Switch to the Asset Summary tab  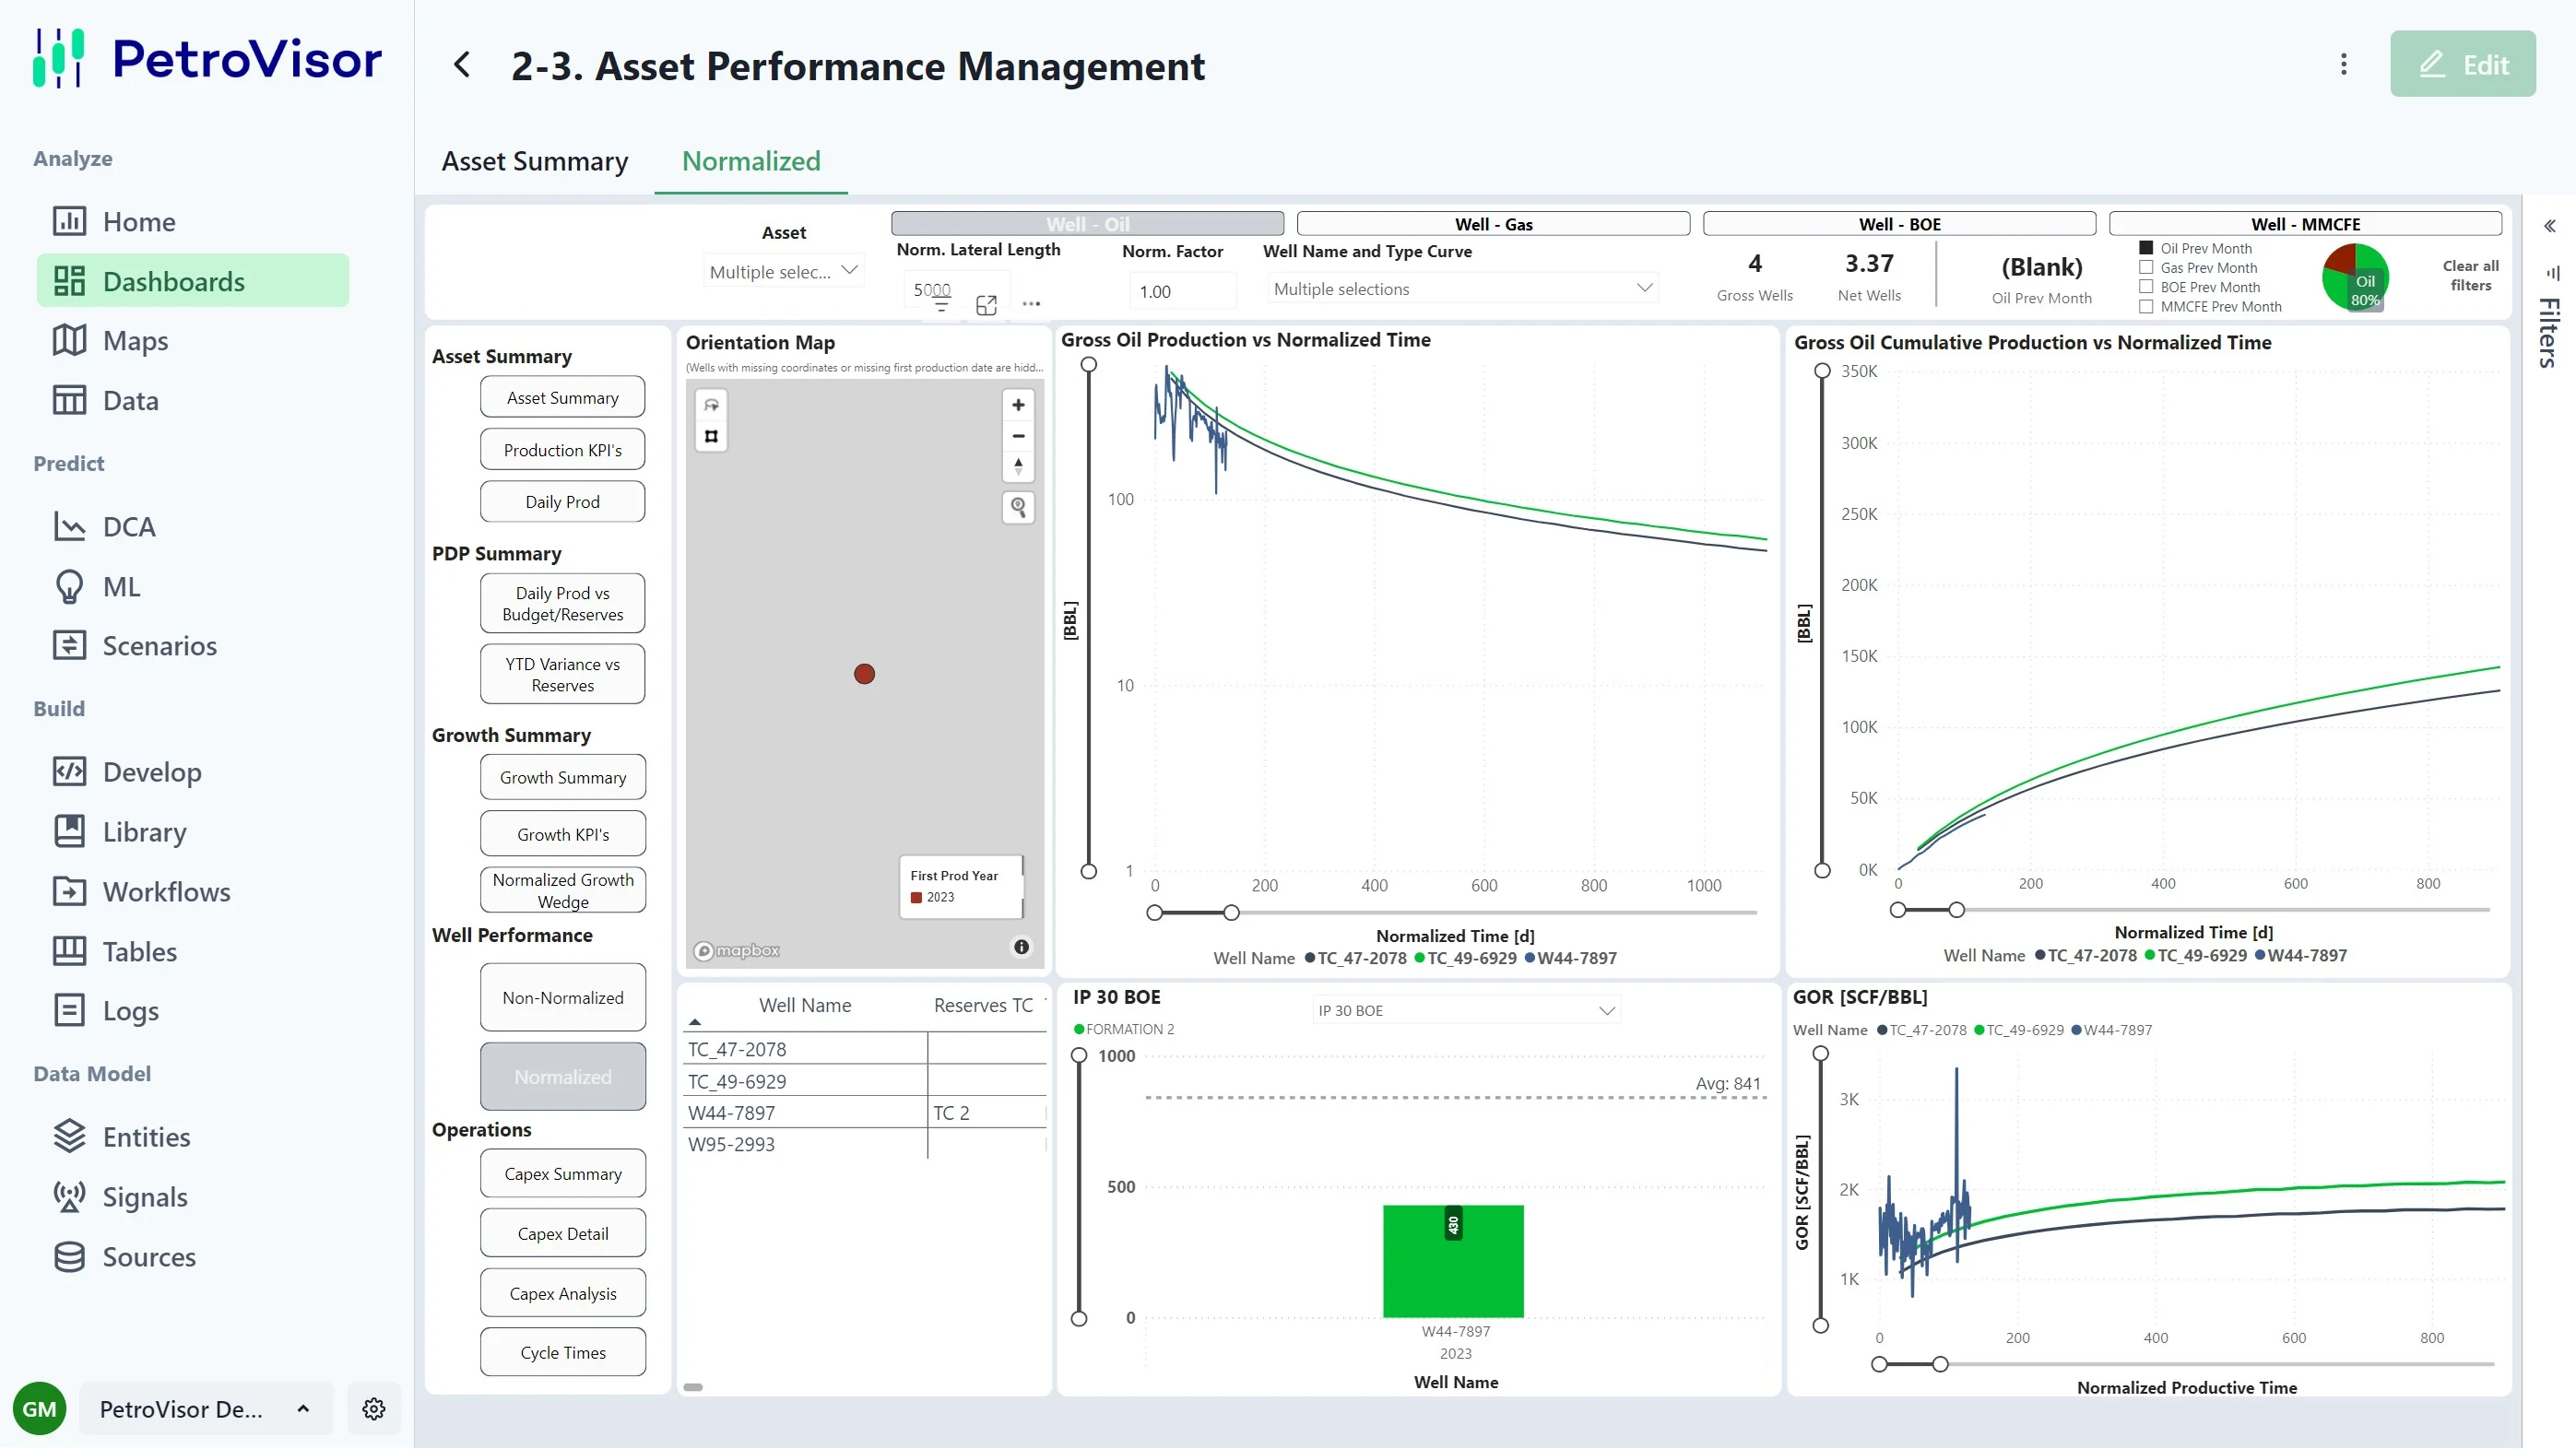(x=535, y=161)
